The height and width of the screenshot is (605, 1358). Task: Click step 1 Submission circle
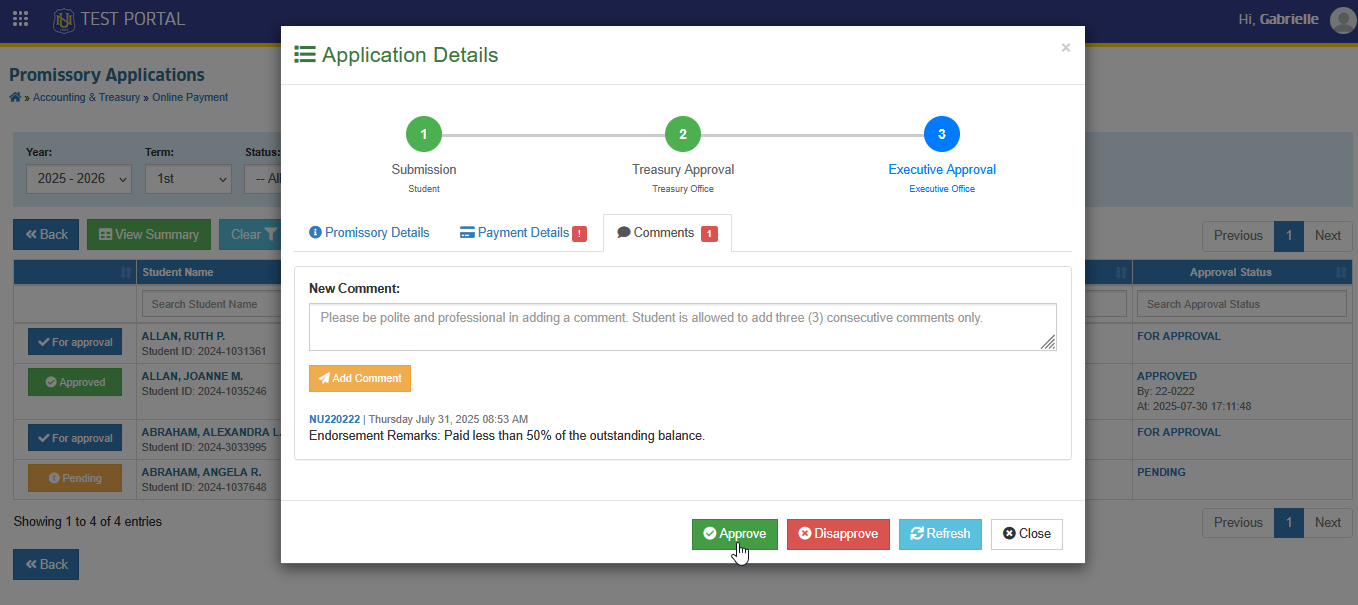(x=424, y=134)
